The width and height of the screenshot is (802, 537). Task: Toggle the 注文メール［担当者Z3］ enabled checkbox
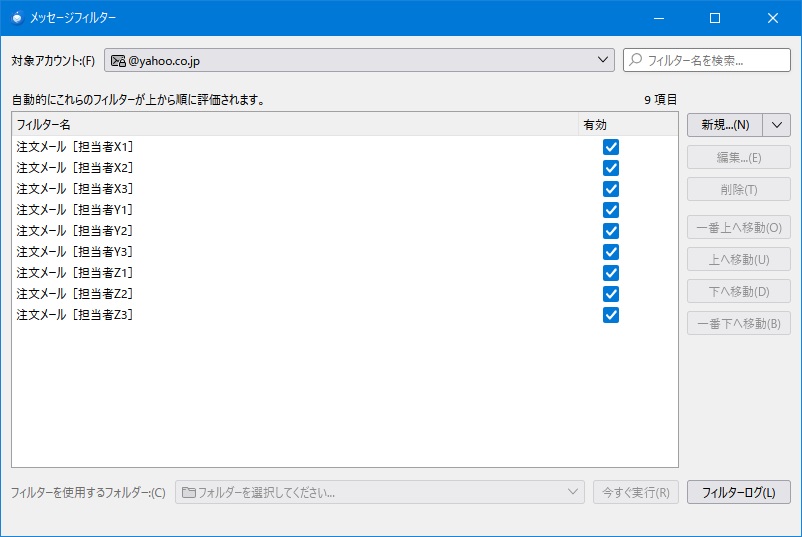click(611, 315)
